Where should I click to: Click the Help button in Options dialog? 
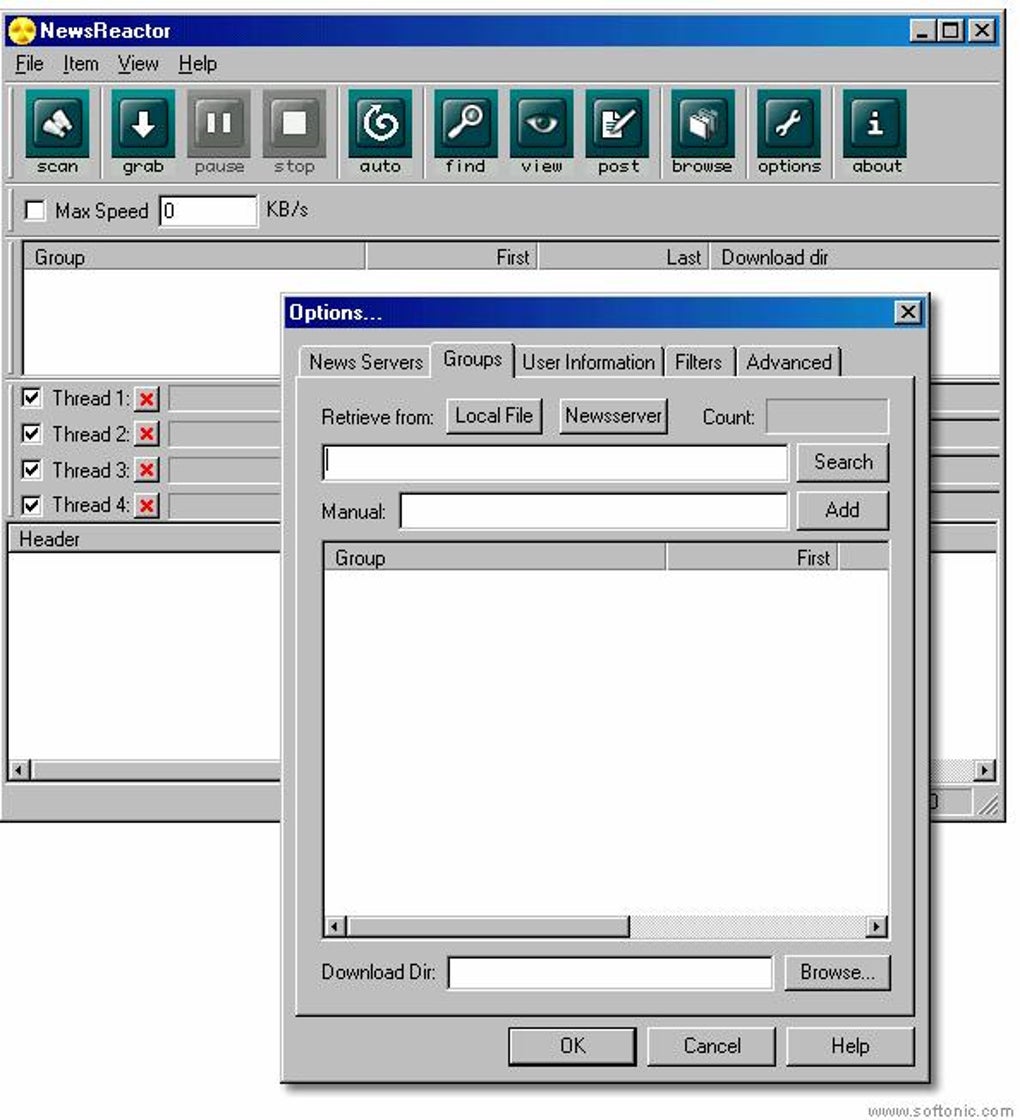click(850, 1046)
